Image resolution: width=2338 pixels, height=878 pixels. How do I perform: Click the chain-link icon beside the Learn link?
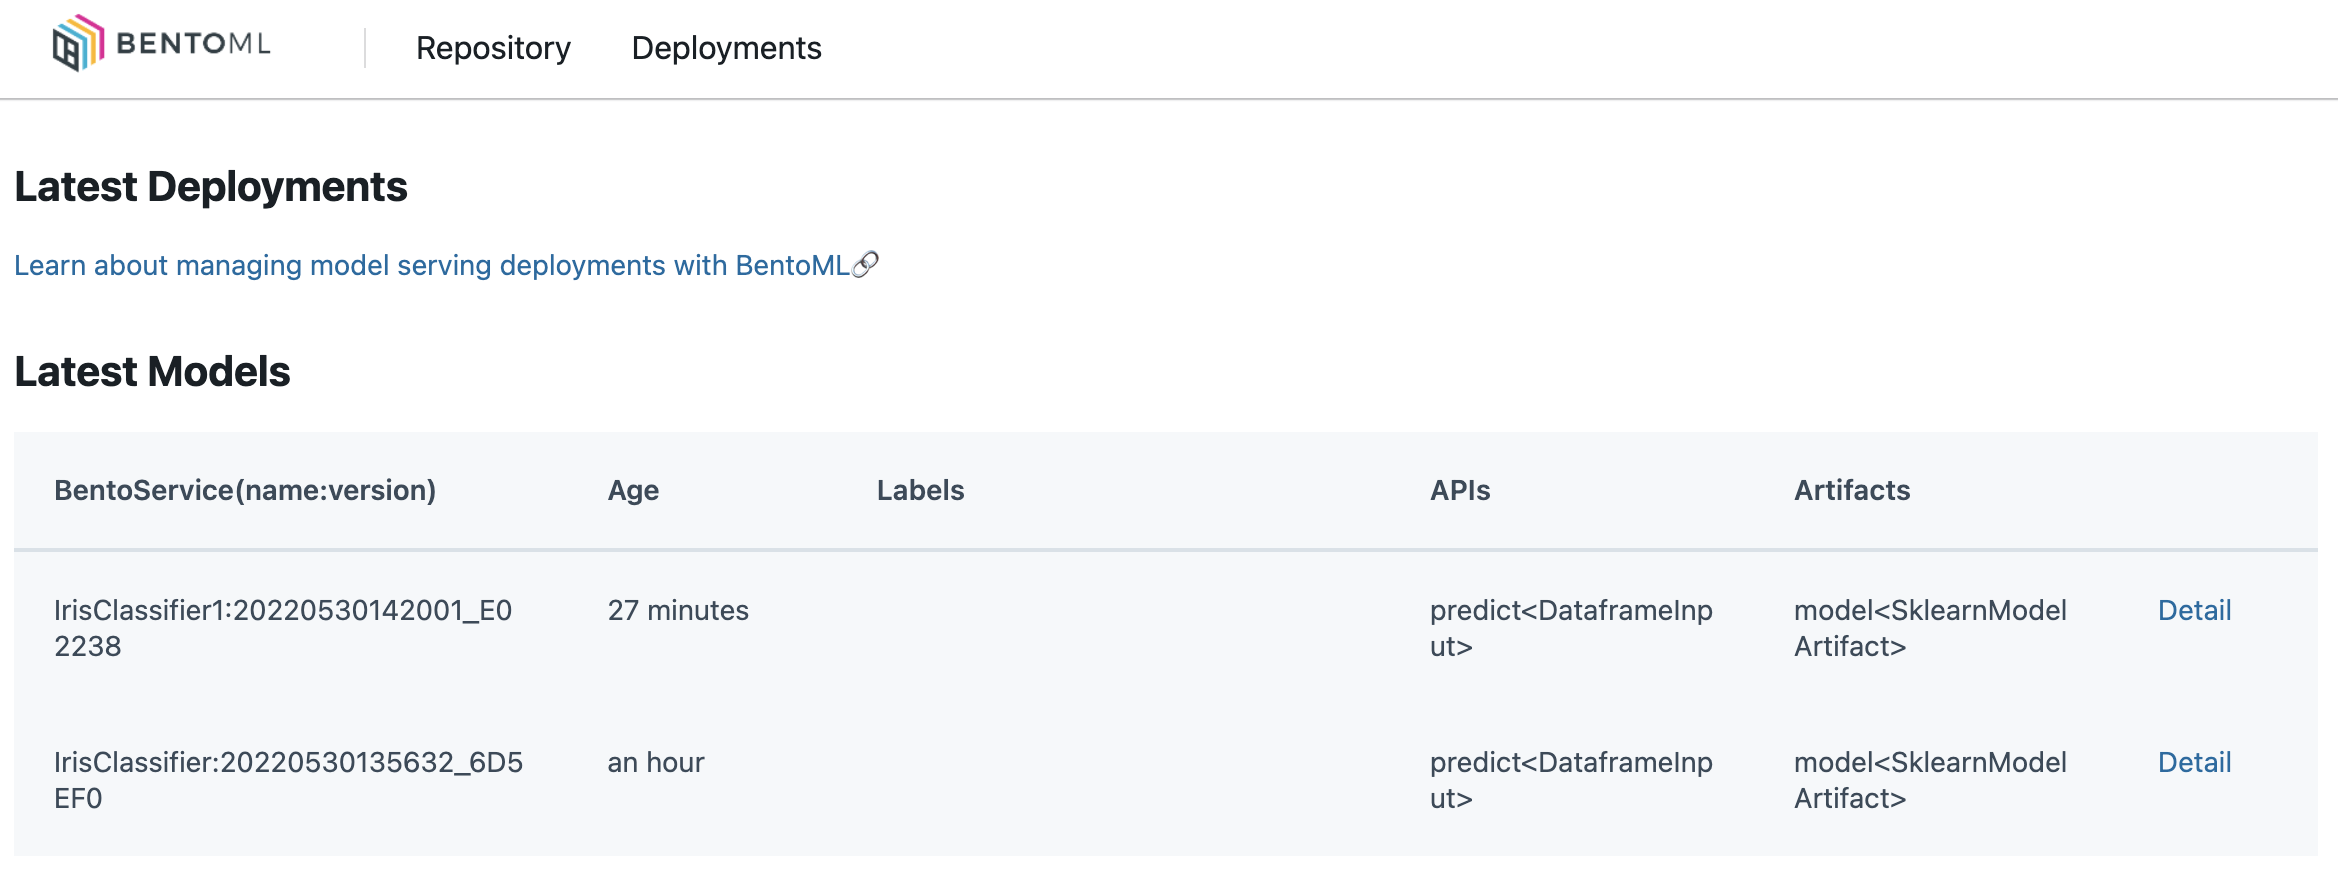click(x=865, y=264)
